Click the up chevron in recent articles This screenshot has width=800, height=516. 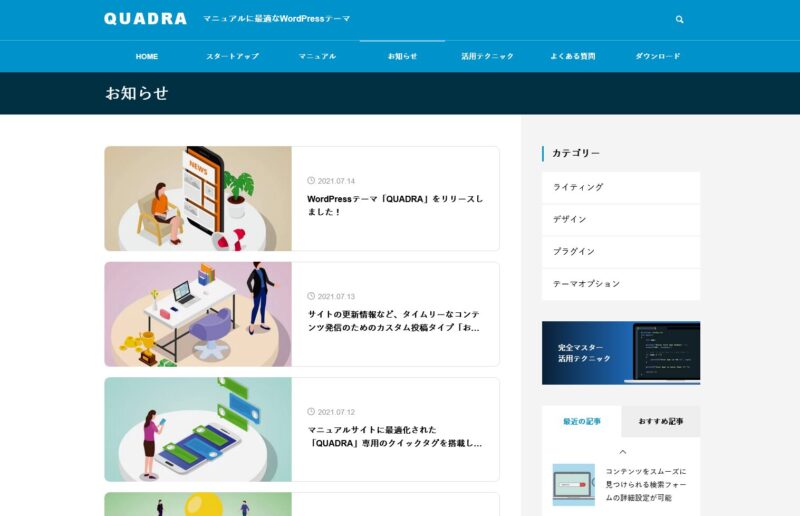[622, 452]
